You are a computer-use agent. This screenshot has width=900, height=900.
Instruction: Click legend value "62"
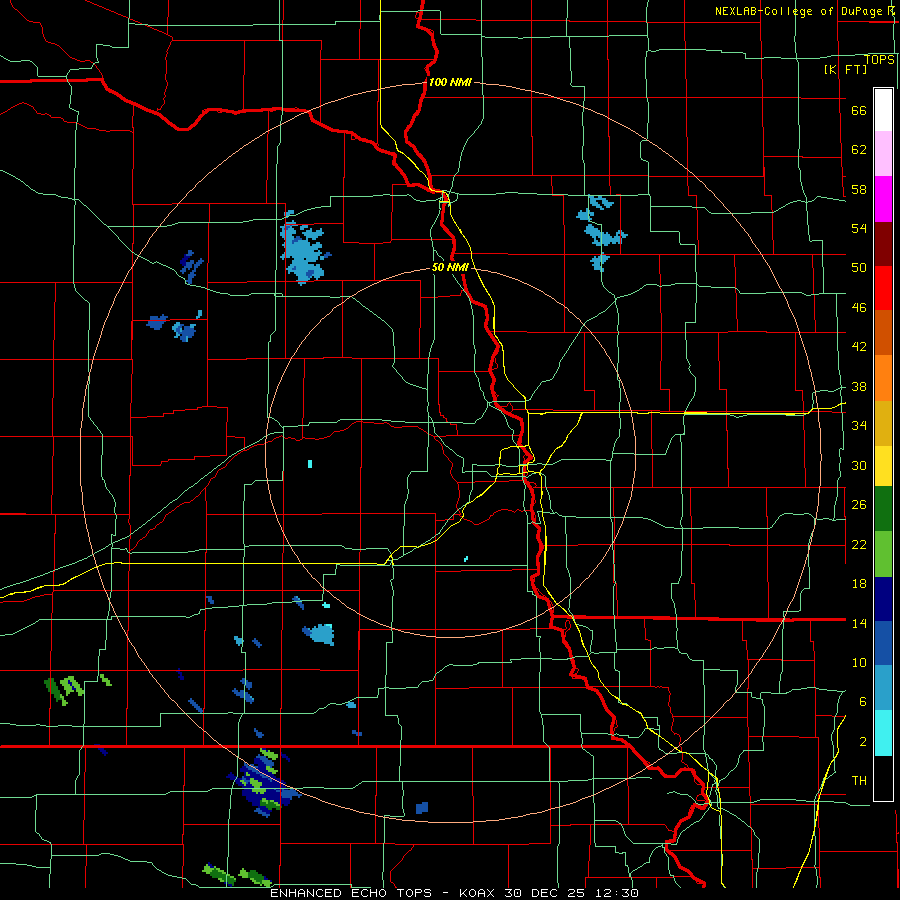pos(859,150)
